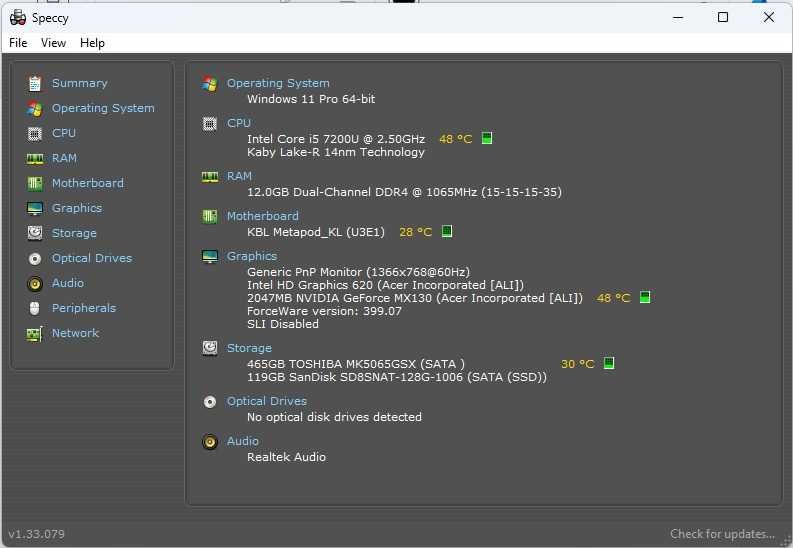Click the 12.0GB Dual-Channel DDR4 text
The height and width of the screenshot is (548, 793).
tap(404, 192)
